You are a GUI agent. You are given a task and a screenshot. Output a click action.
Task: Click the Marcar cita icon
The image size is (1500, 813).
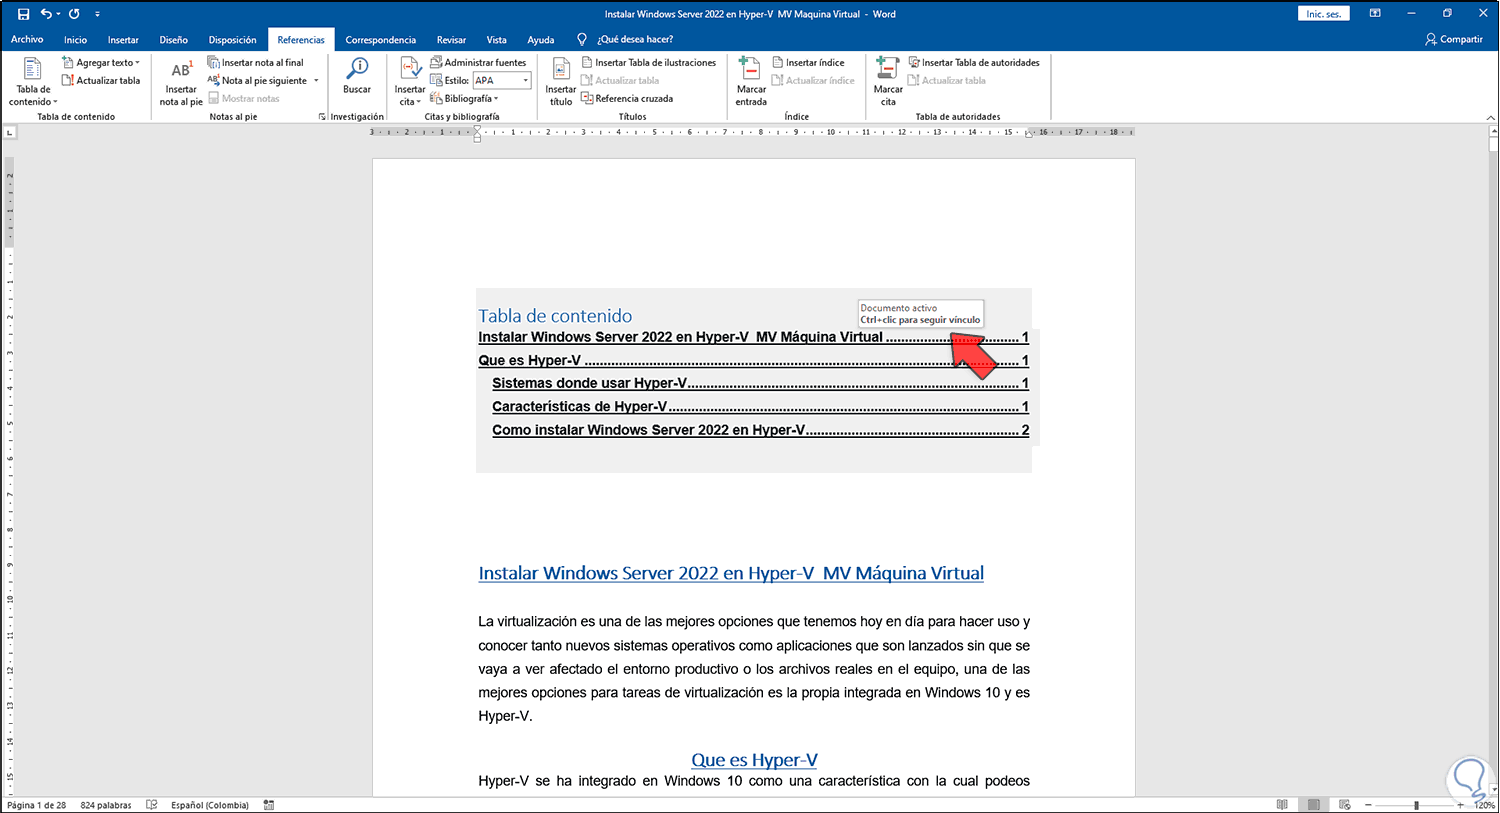pyautogui.click(x=887, y=70)
